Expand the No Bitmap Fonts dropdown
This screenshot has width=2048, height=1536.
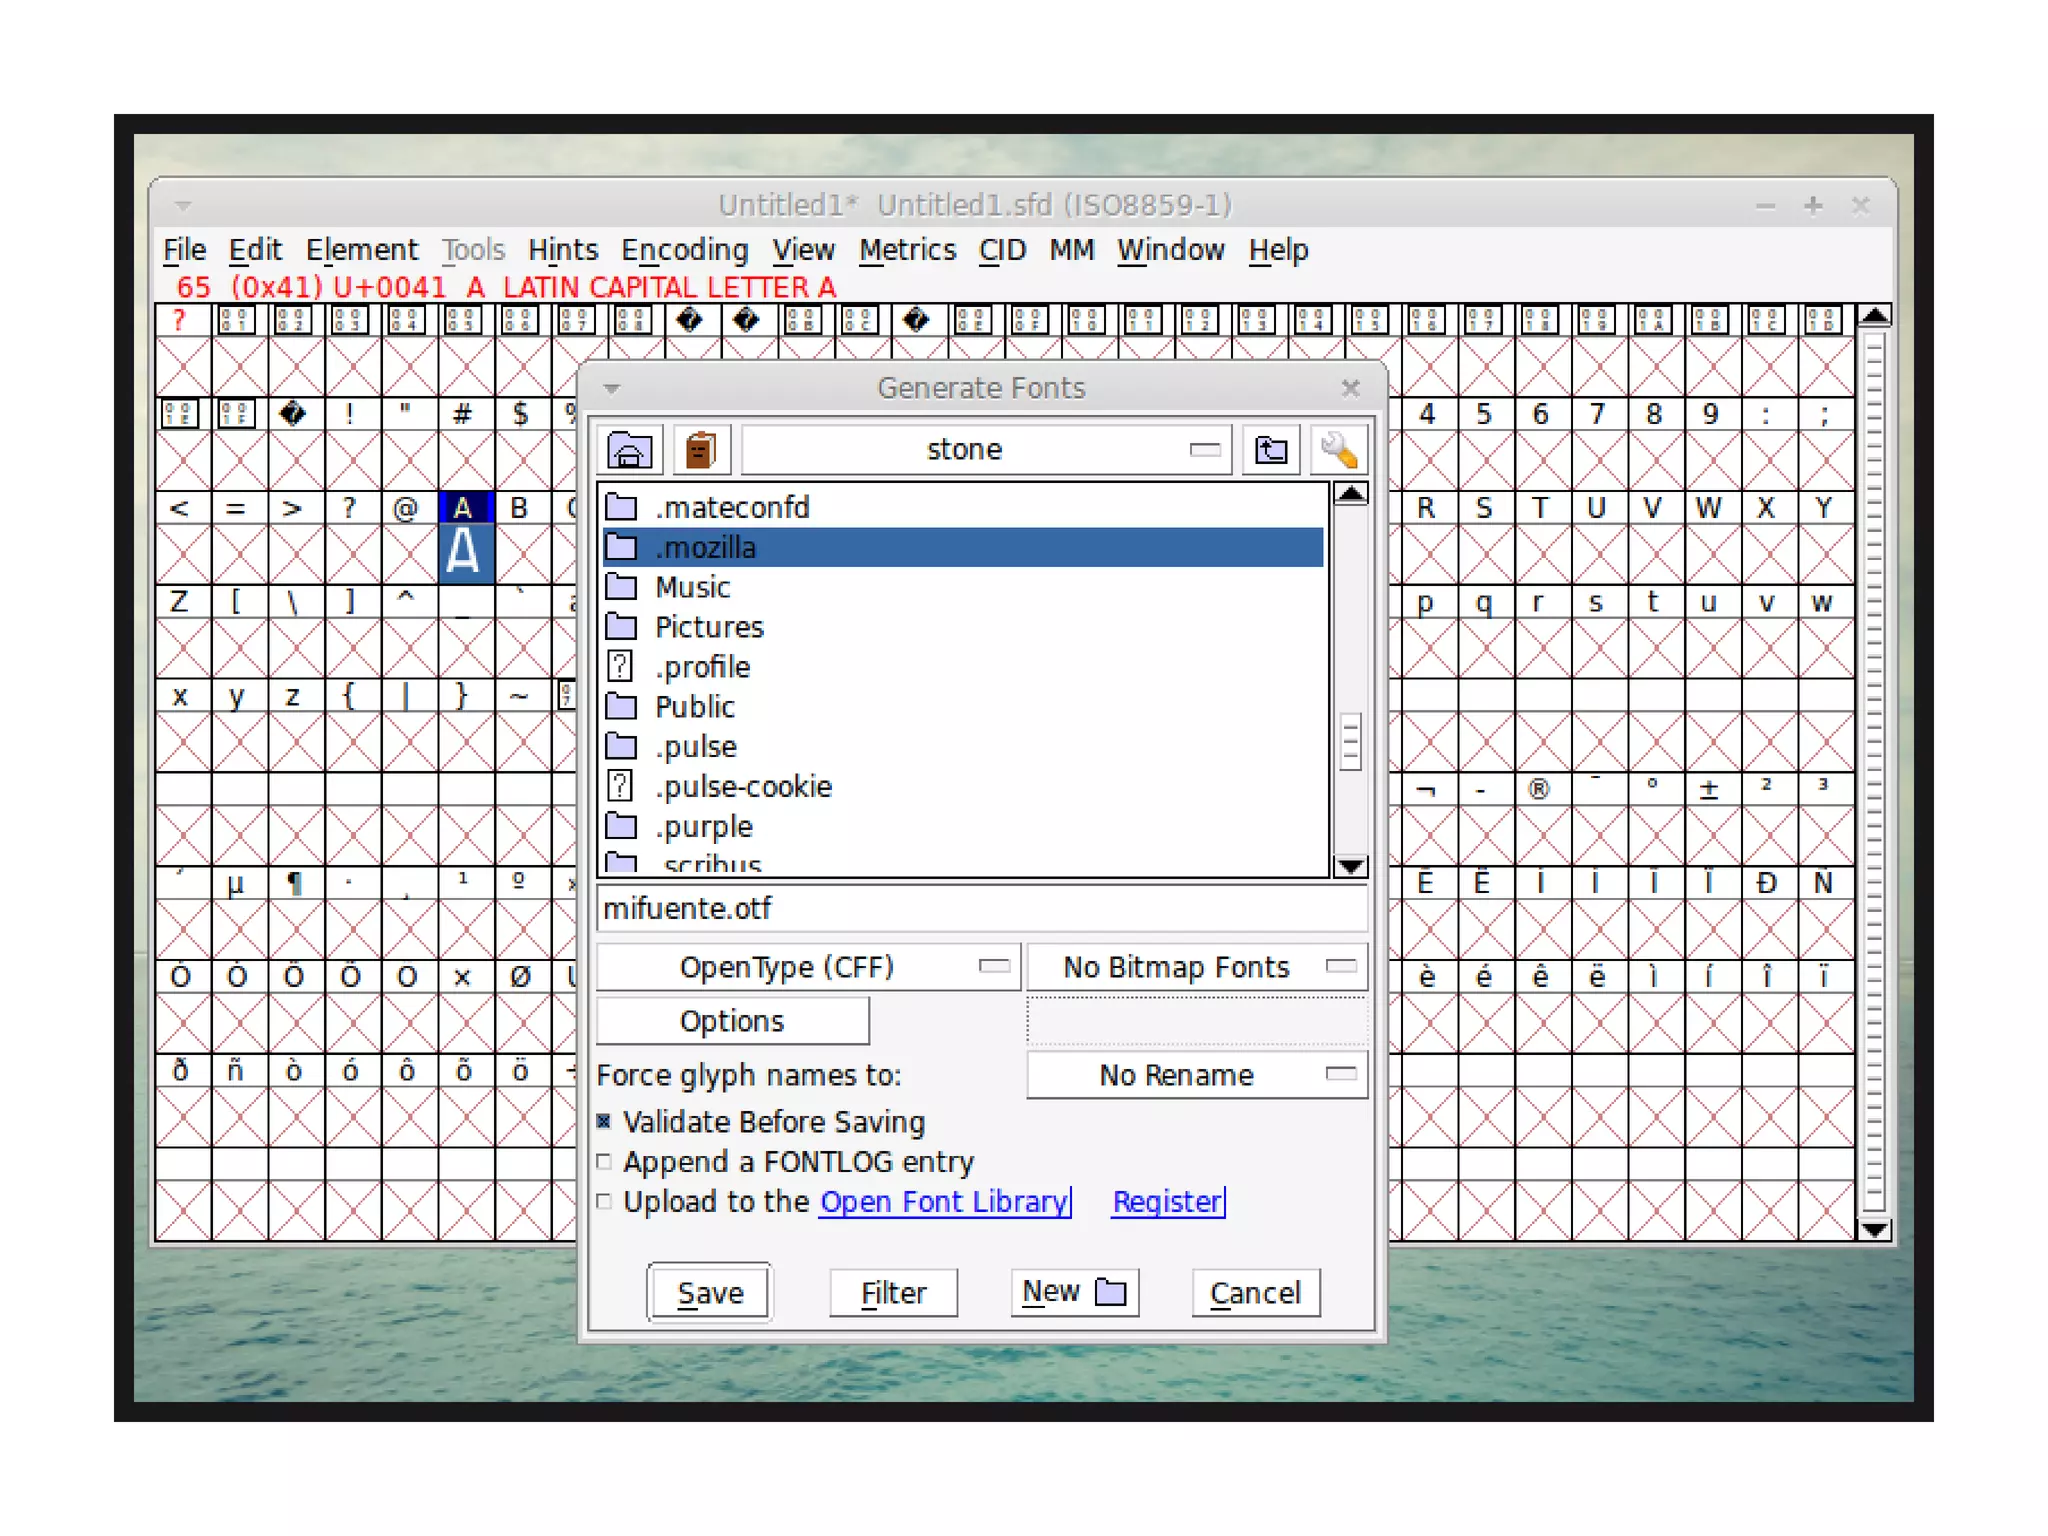click(1196, 967)
